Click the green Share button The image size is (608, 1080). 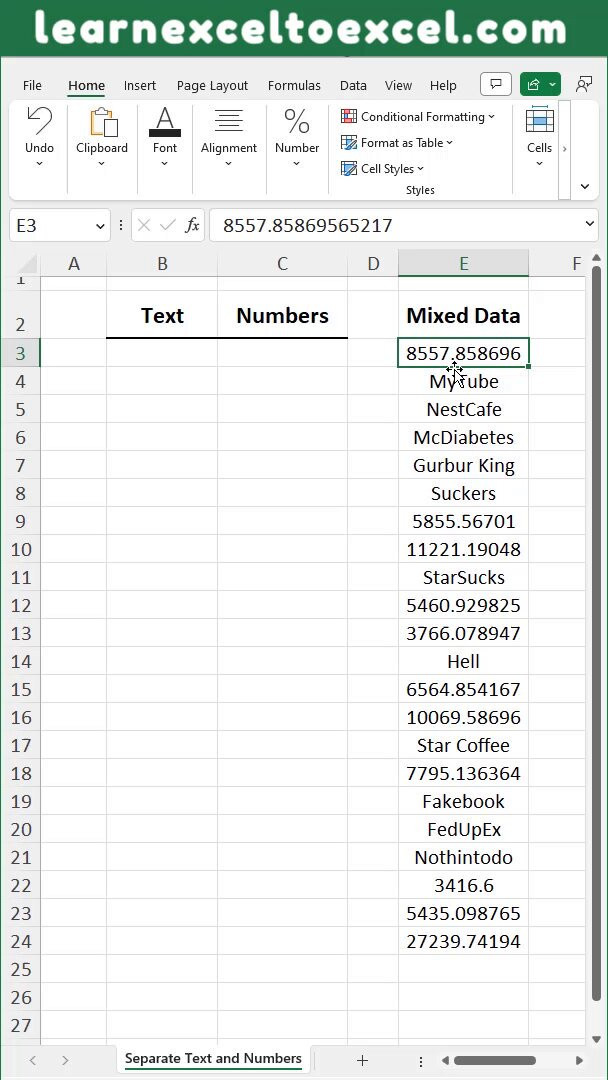point(541,85)
